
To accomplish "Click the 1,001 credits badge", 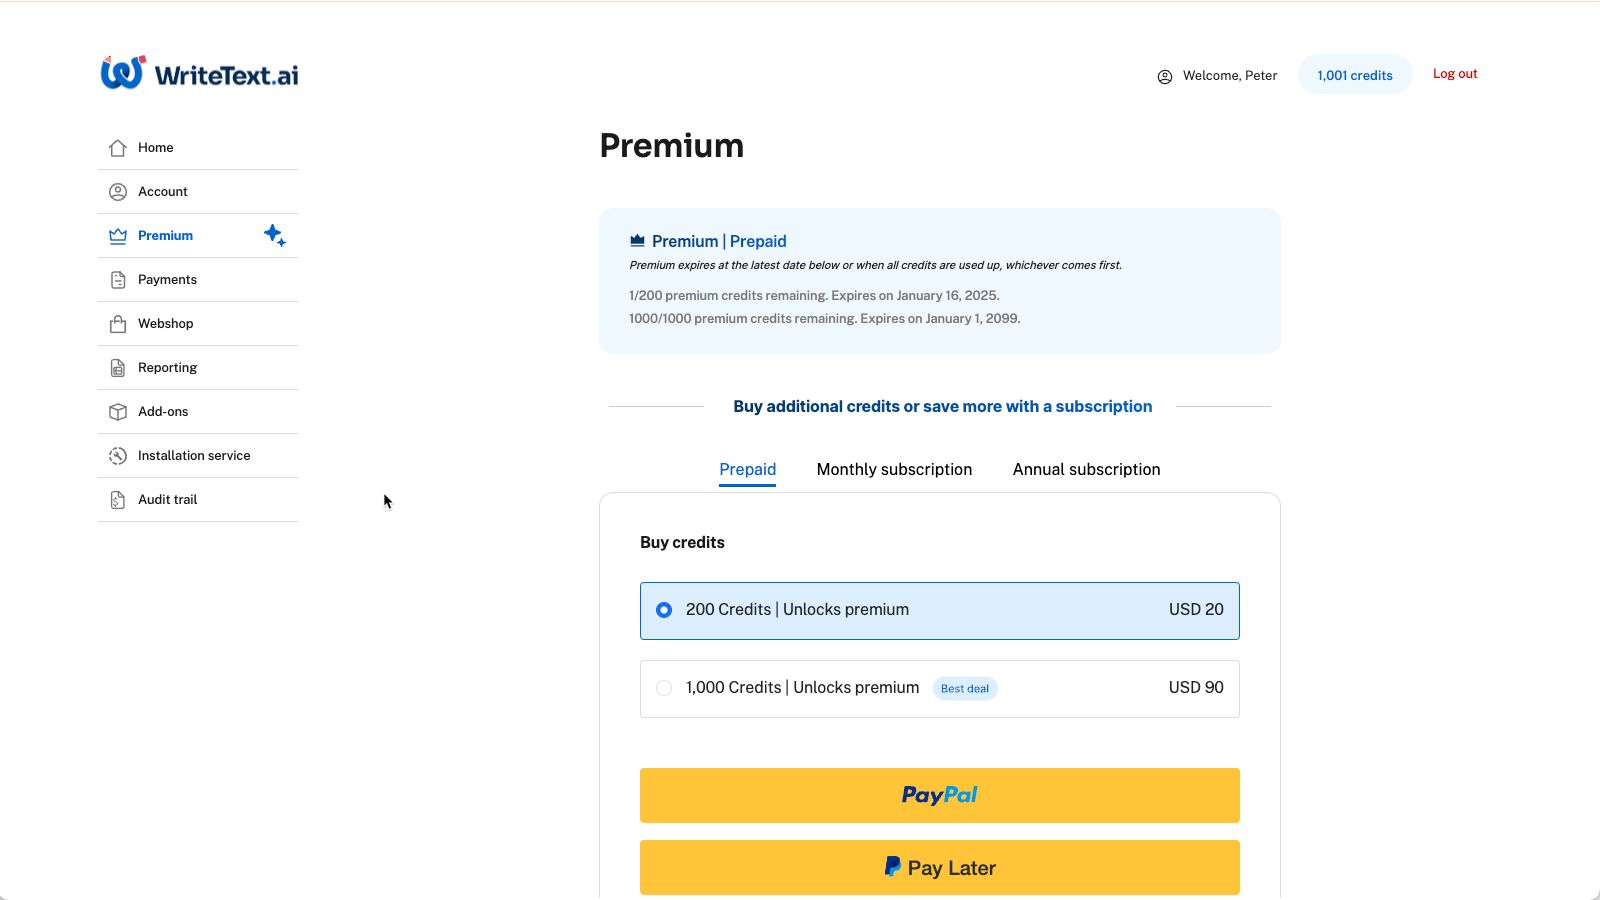I will pyautogui.click(x=1354, y=75).
